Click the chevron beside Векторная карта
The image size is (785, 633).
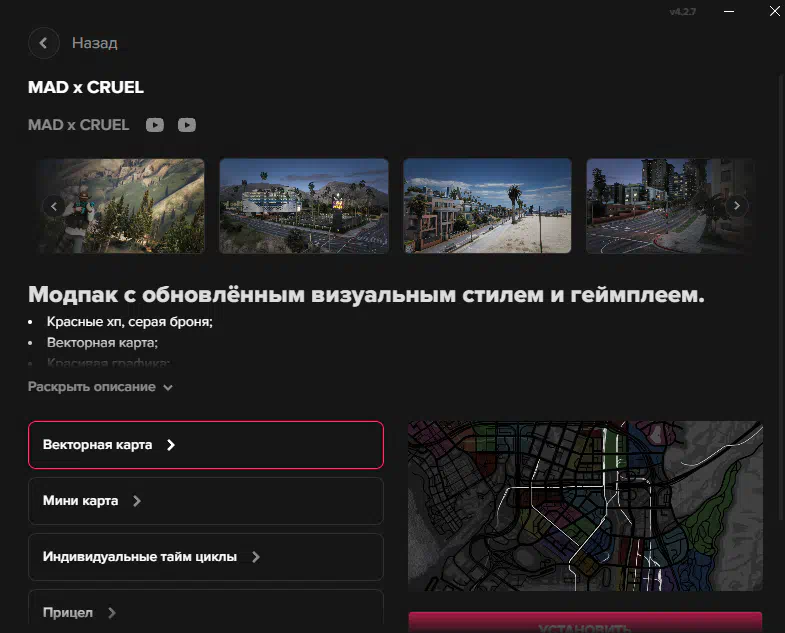(171, 445)
